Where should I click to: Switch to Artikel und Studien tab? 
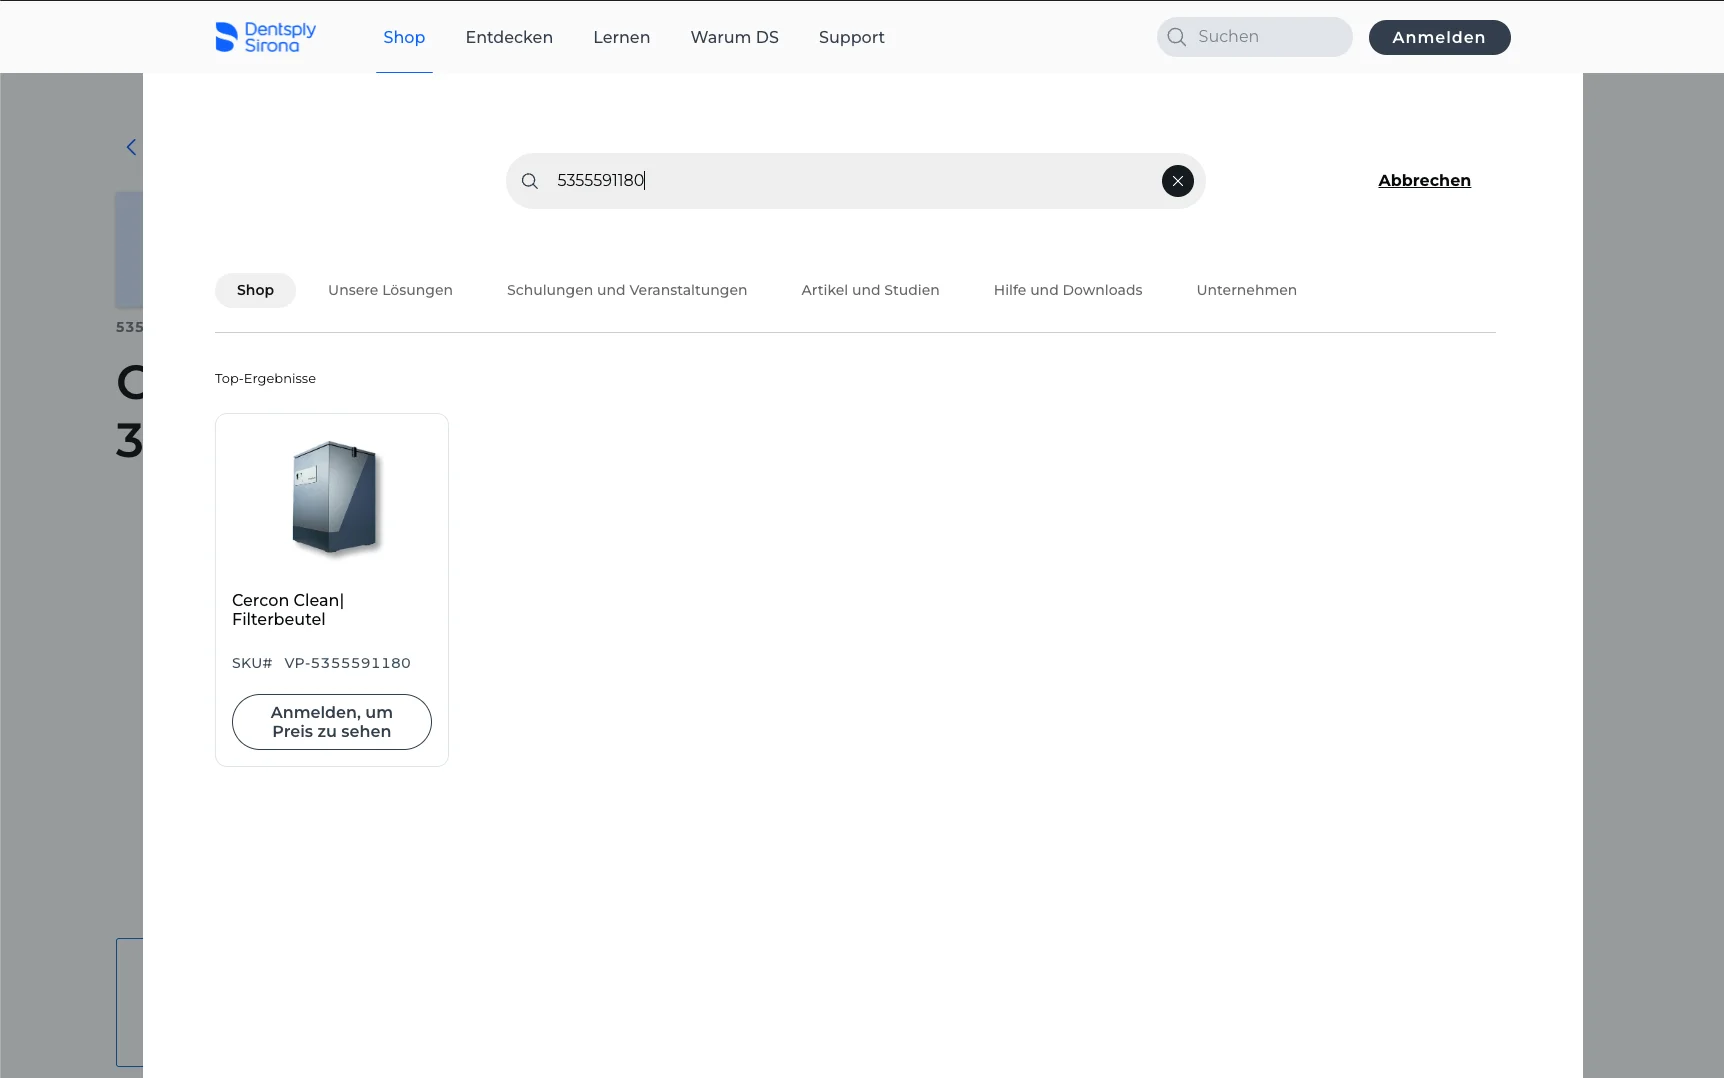pos(870,290)
